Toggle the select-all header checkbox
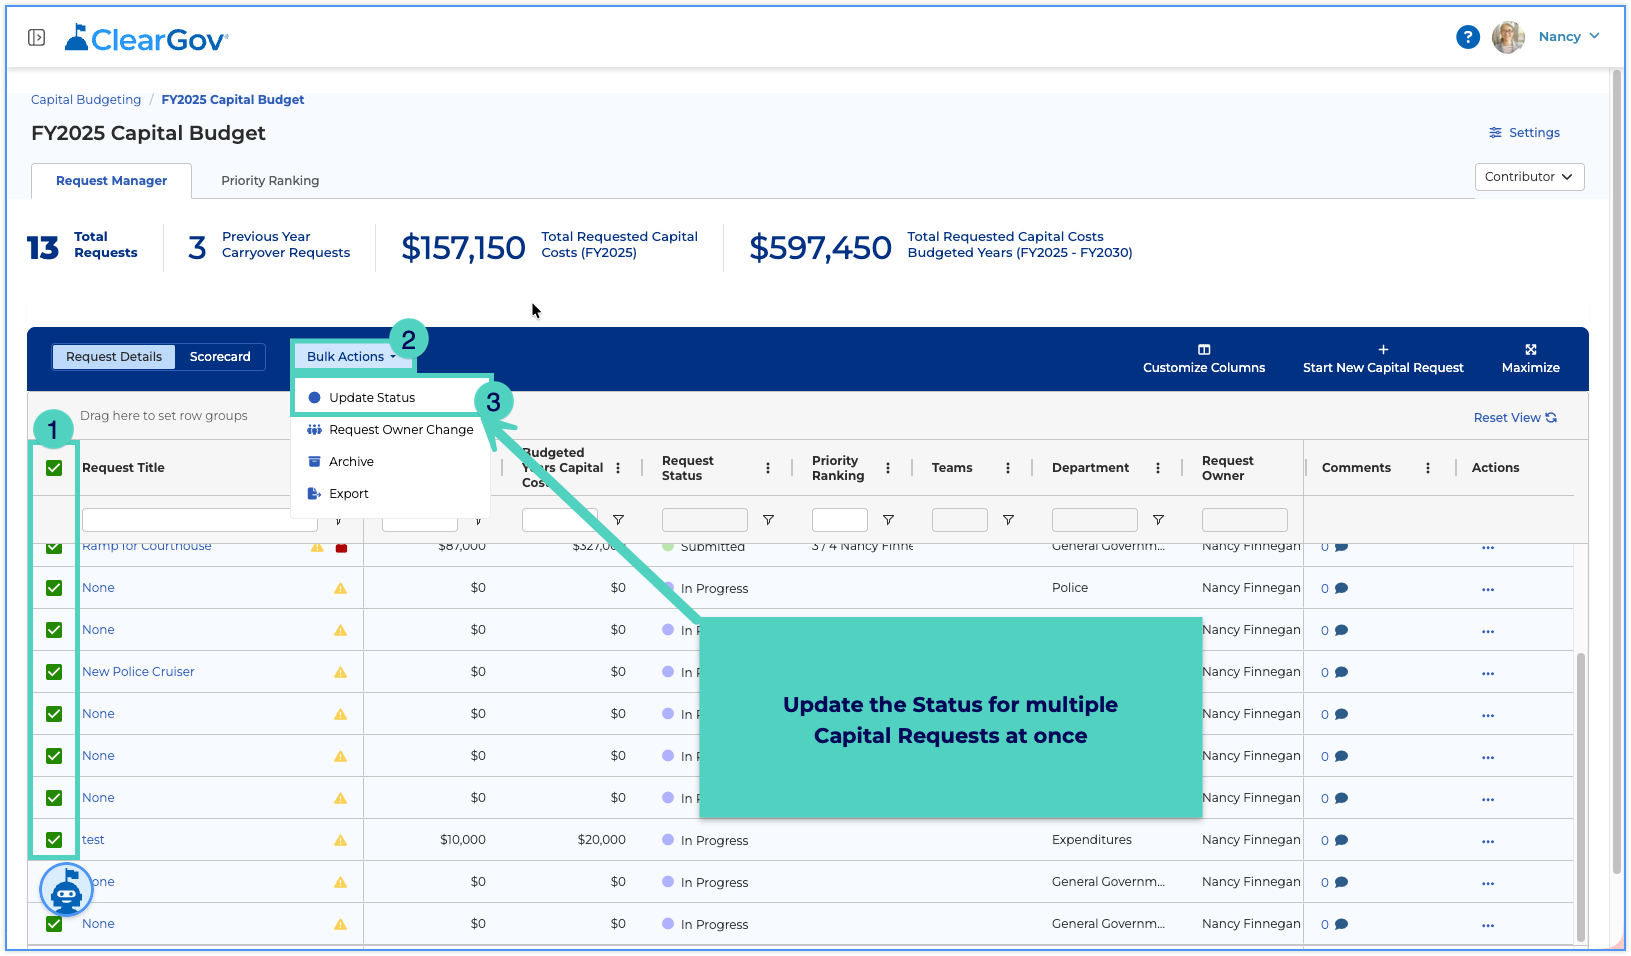 tap(54, 468)
